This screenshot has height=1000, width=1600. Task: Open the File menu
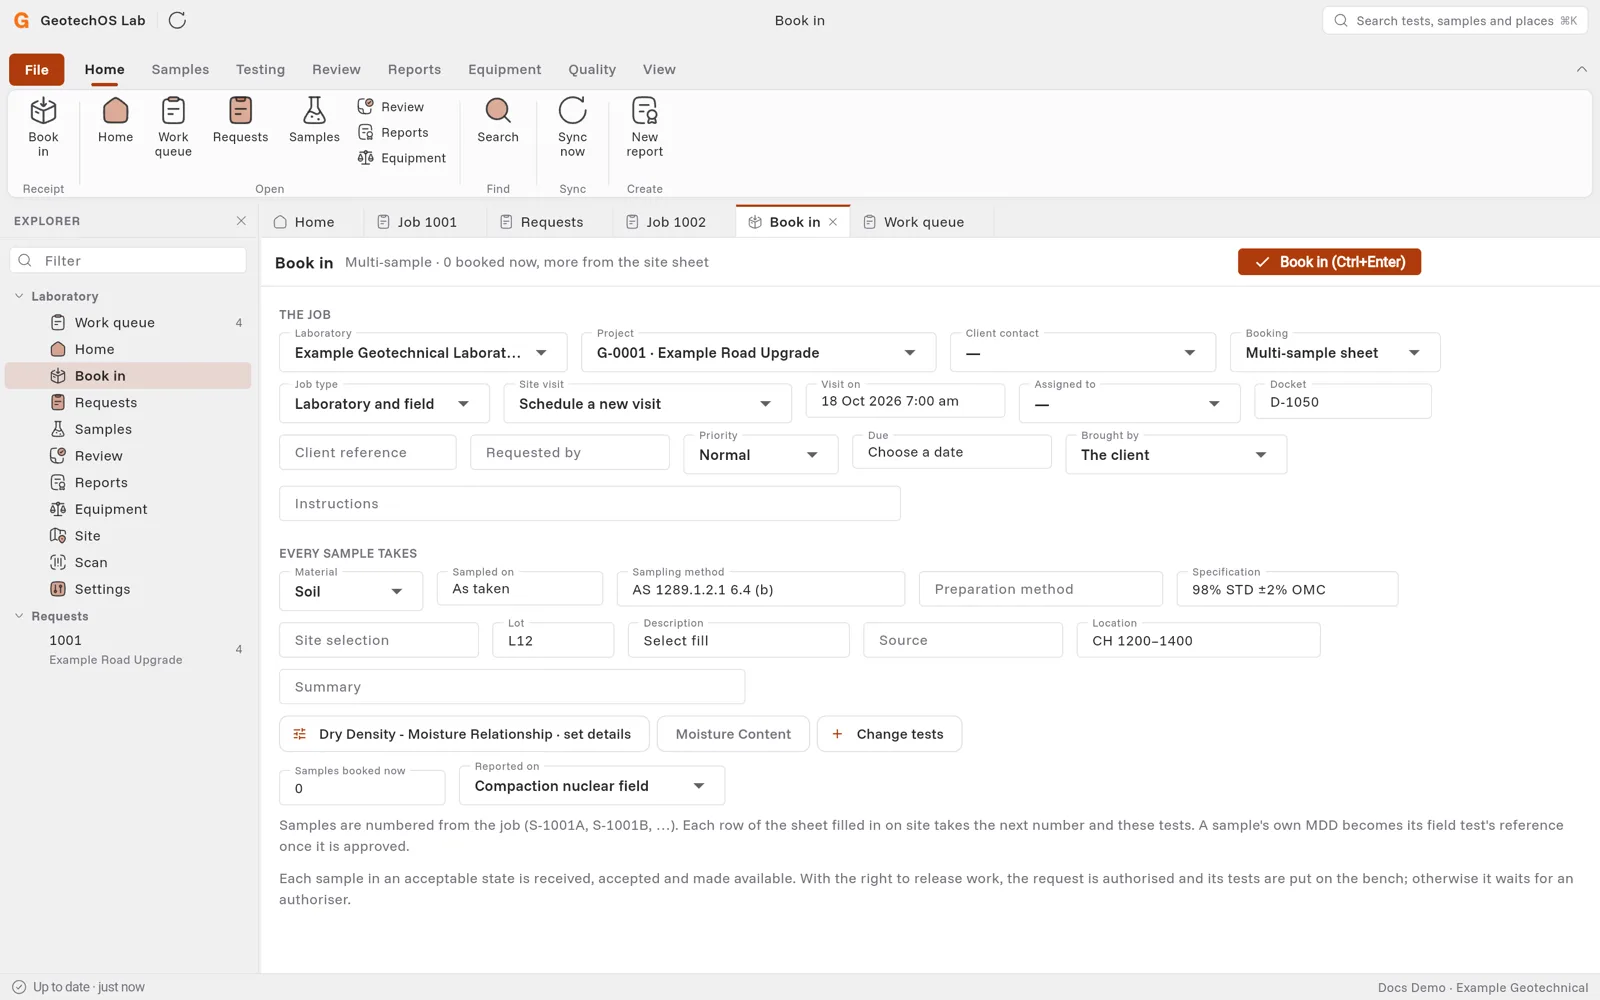37,69
